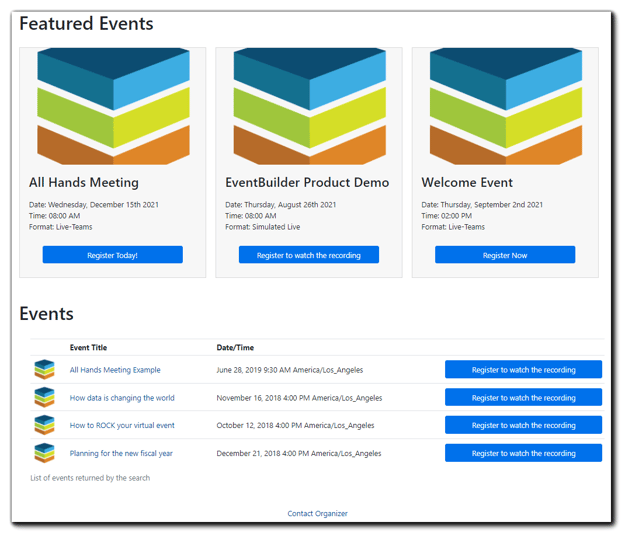Click the Register Now button for Welcome Event
This screenshot has width=632, height=543.
pyautogui.click(x=505, y=255)
